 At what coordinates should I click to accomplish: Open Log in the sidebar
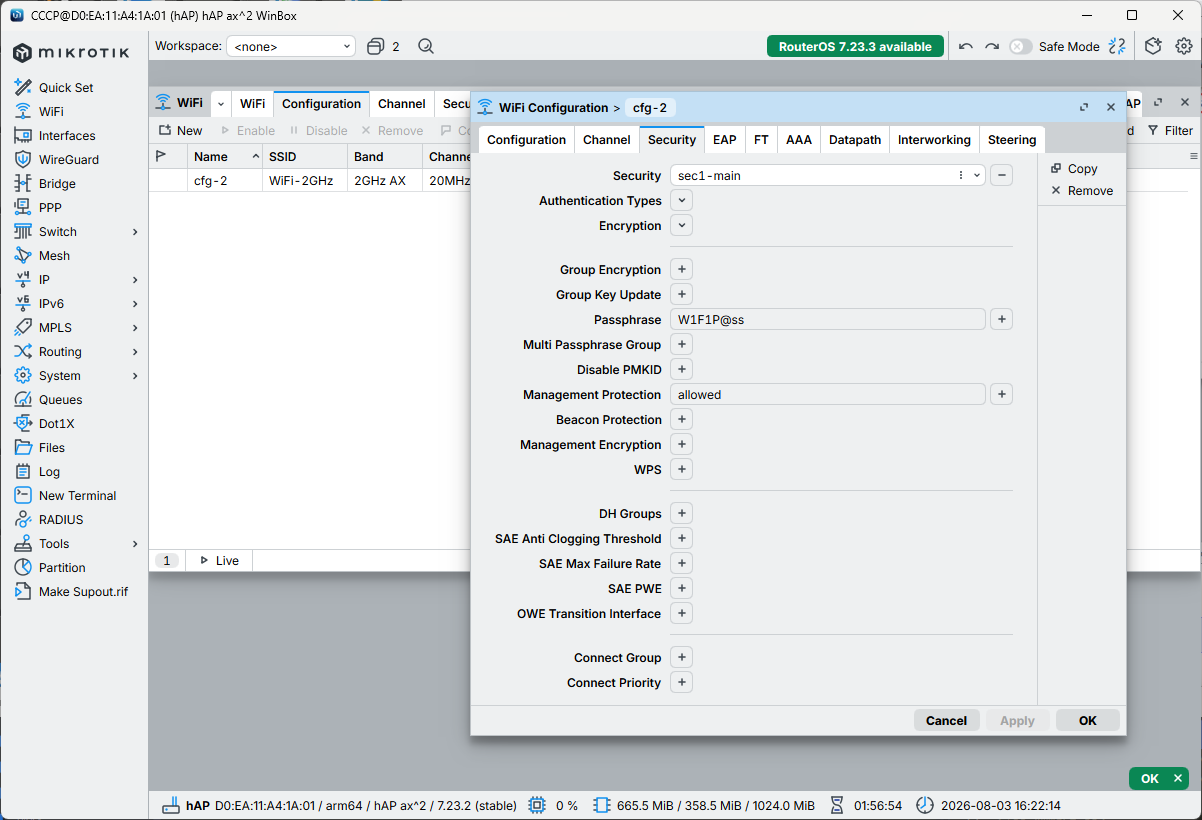pyautogui.click(x=49, y=472)
